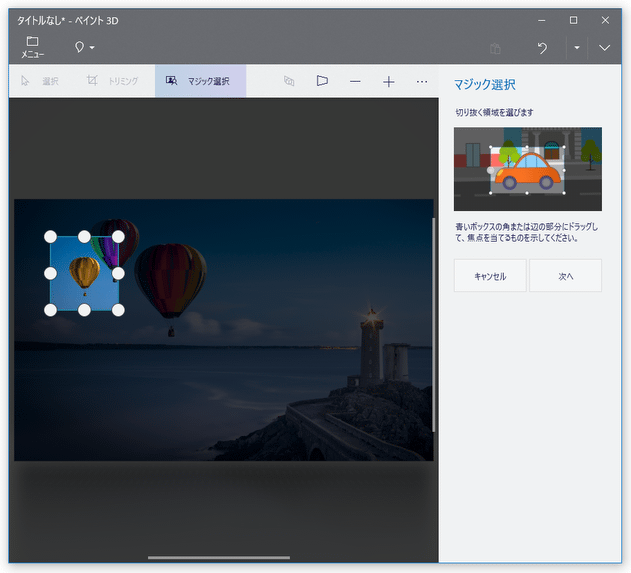The image size is (631, 573).
Task: Click the top-left selection handle
Action: [x=50, y=237]
